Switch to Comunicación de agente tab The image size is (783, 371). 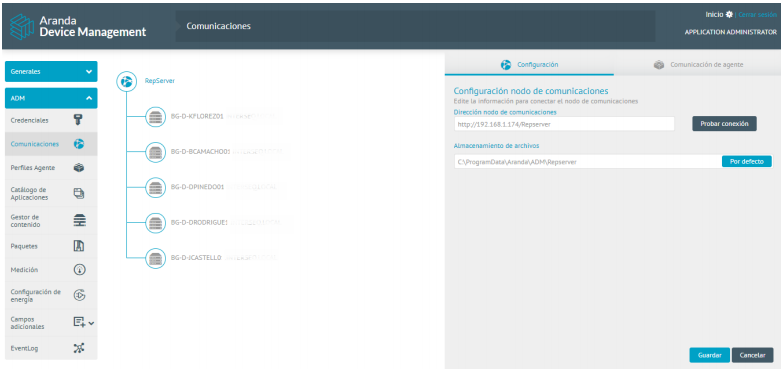tap(698, 65)
